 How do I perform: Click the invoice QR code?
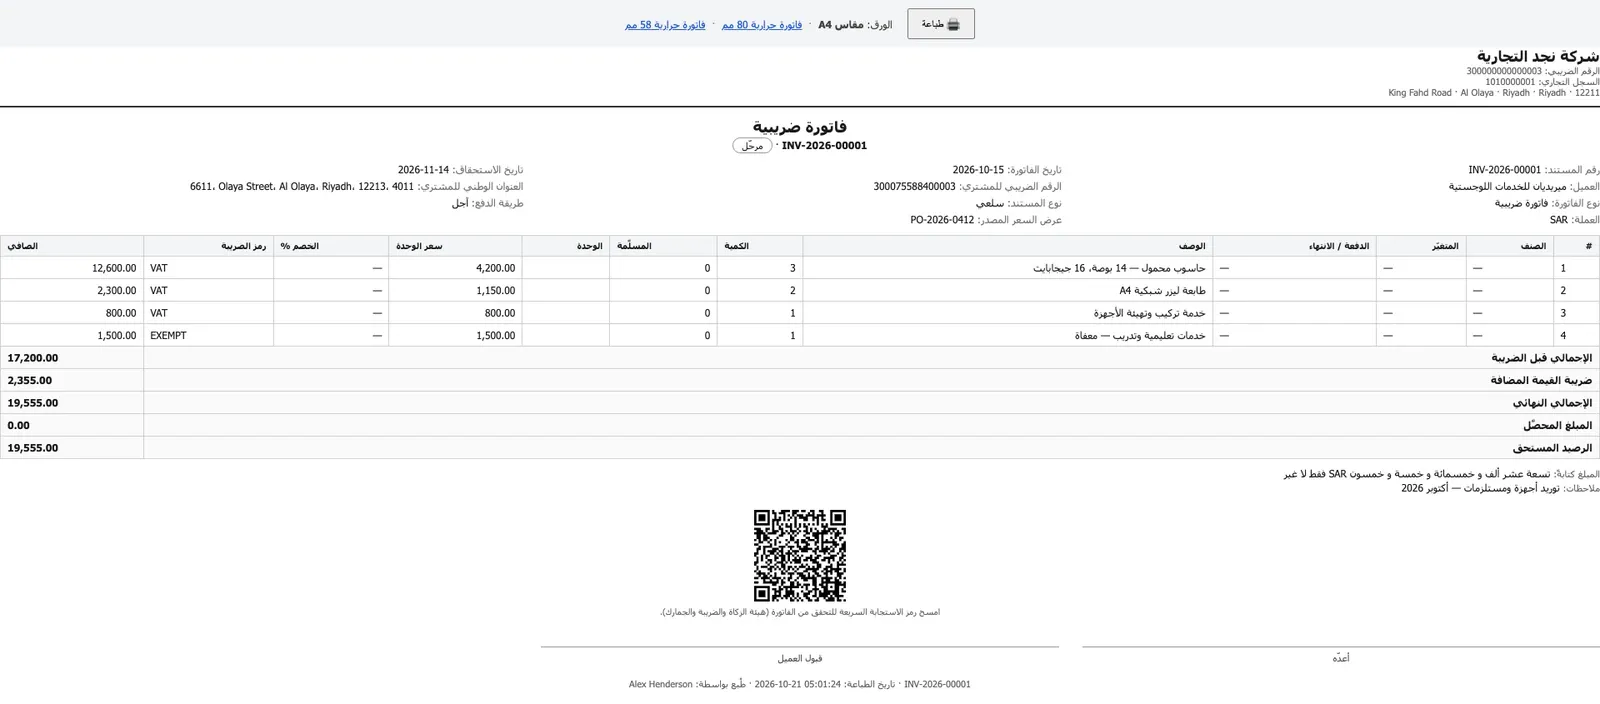click(800, 556)
